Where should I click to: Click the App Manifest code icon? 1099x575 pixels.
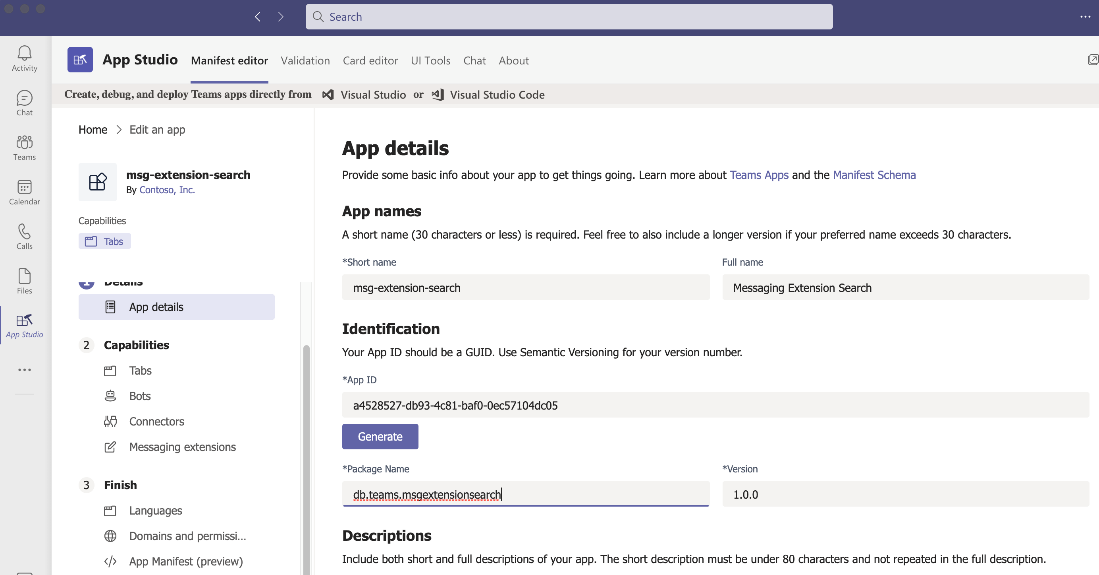pos(110,562)
